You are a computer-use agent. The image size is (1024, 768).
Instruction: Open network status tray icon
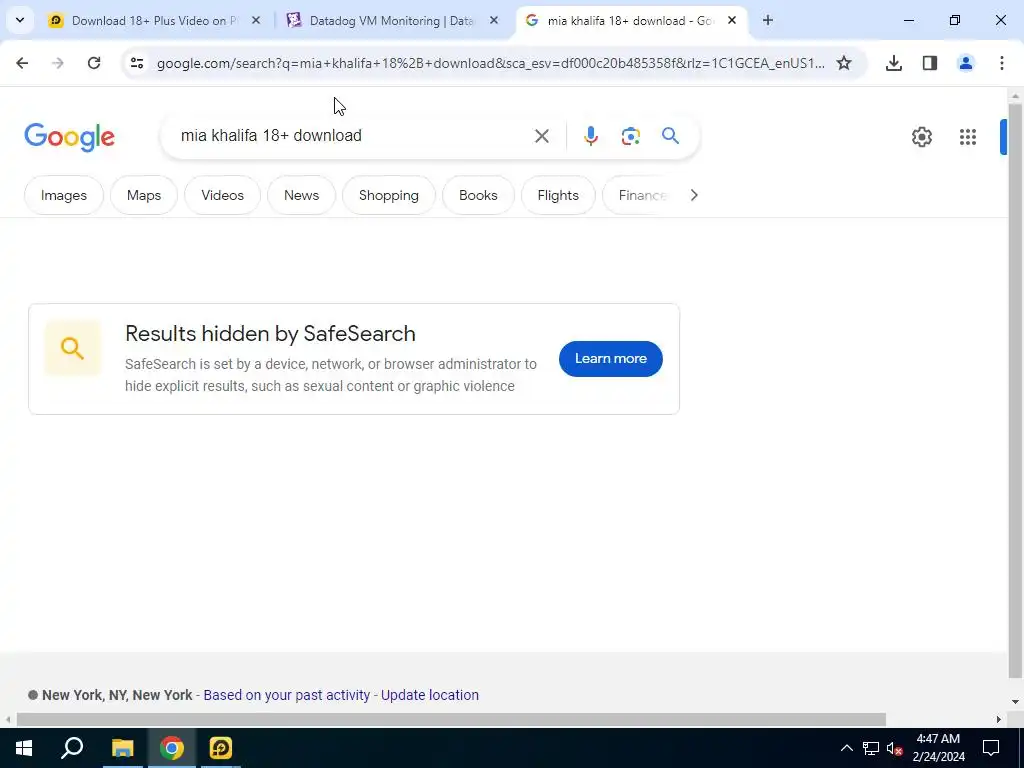(x=871, y=748)
